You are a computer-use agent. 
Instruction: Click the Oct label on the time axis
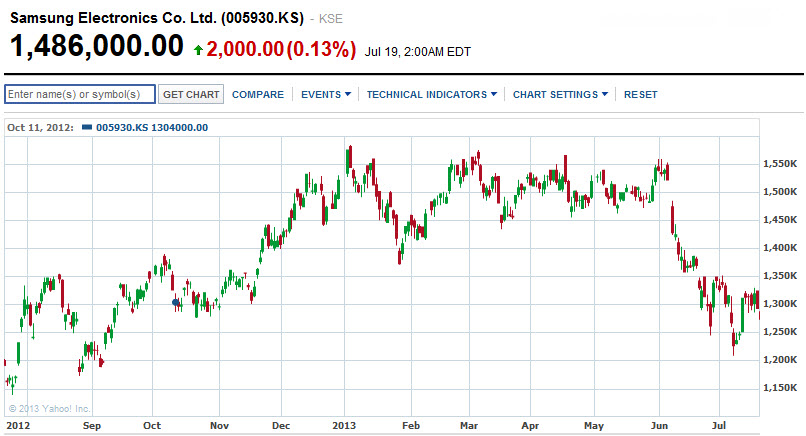coord(152,426)
